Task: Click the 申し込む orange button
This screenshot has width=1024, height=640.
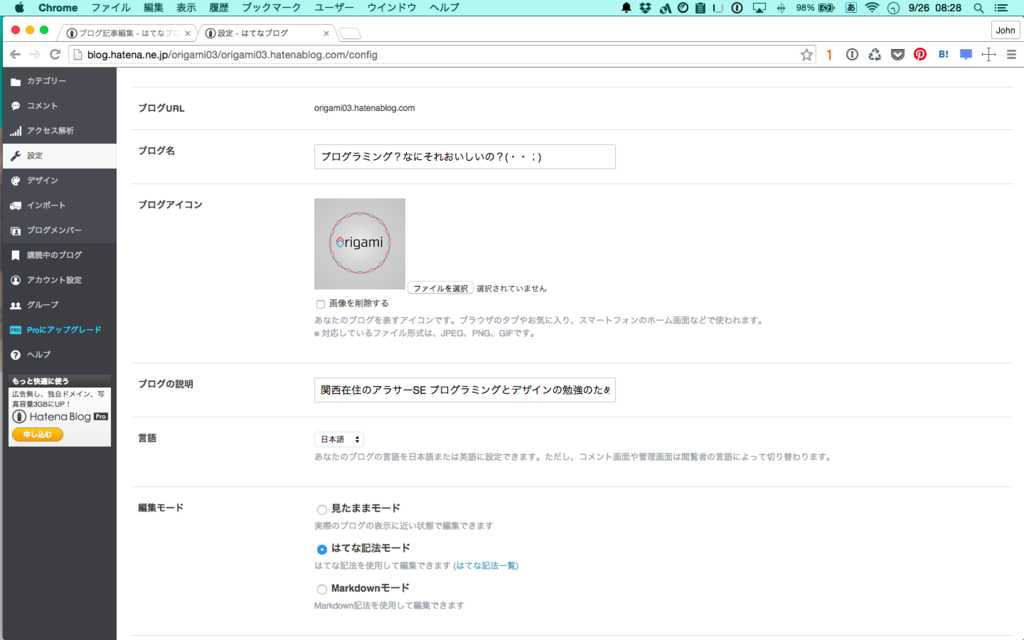Action: click(x=37, y=434)
